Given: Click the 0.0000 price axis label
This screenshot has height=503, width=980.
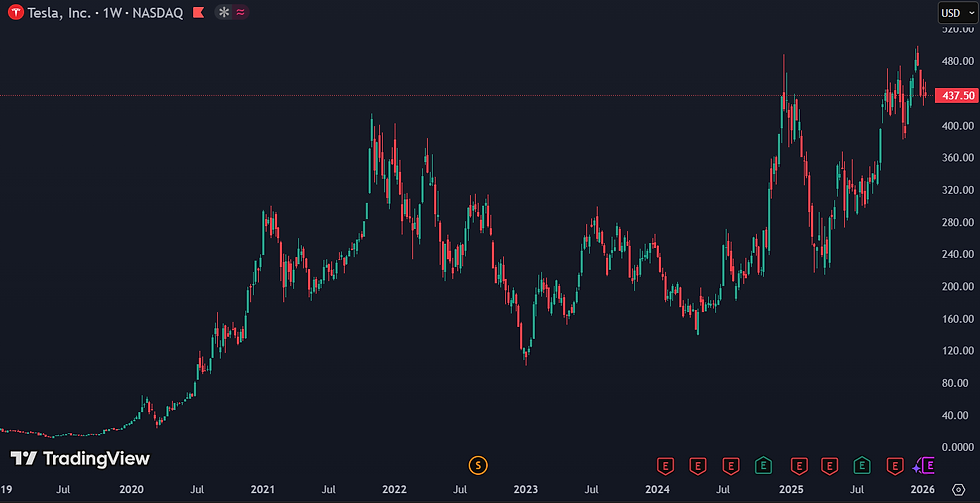Looking at the screenshot, I should [959, 447].
